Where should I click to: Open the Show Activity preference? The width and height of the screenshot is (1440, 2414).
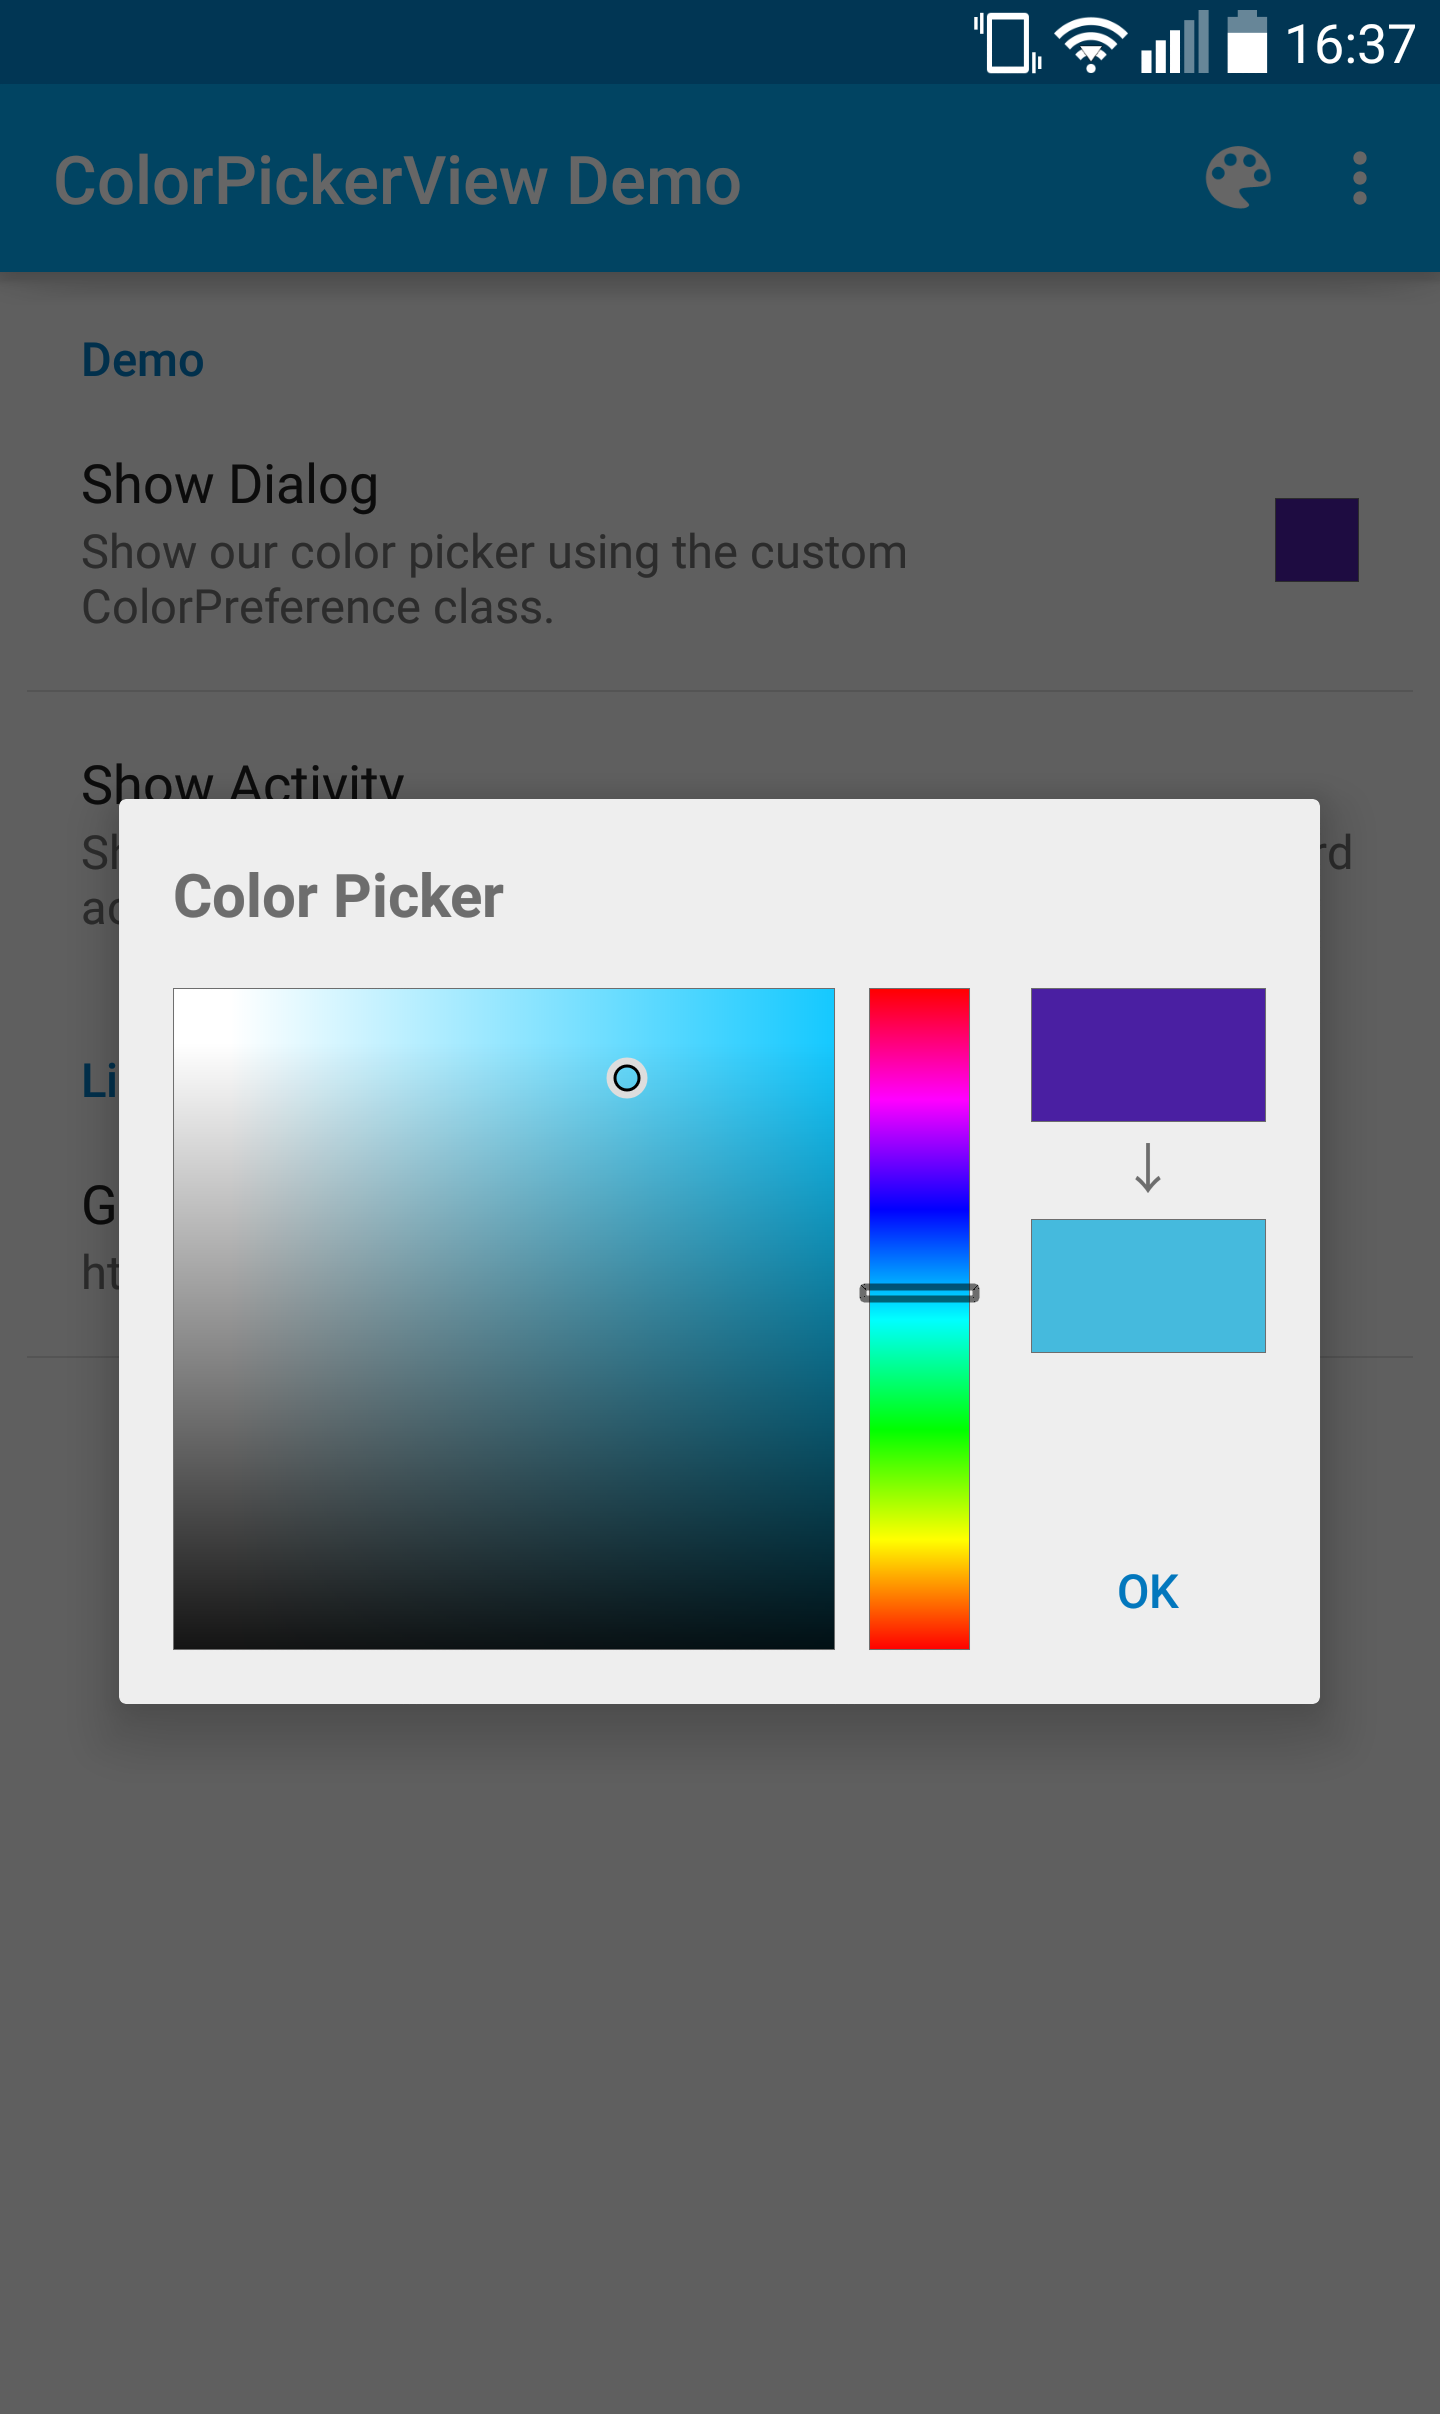coord(240,785)
